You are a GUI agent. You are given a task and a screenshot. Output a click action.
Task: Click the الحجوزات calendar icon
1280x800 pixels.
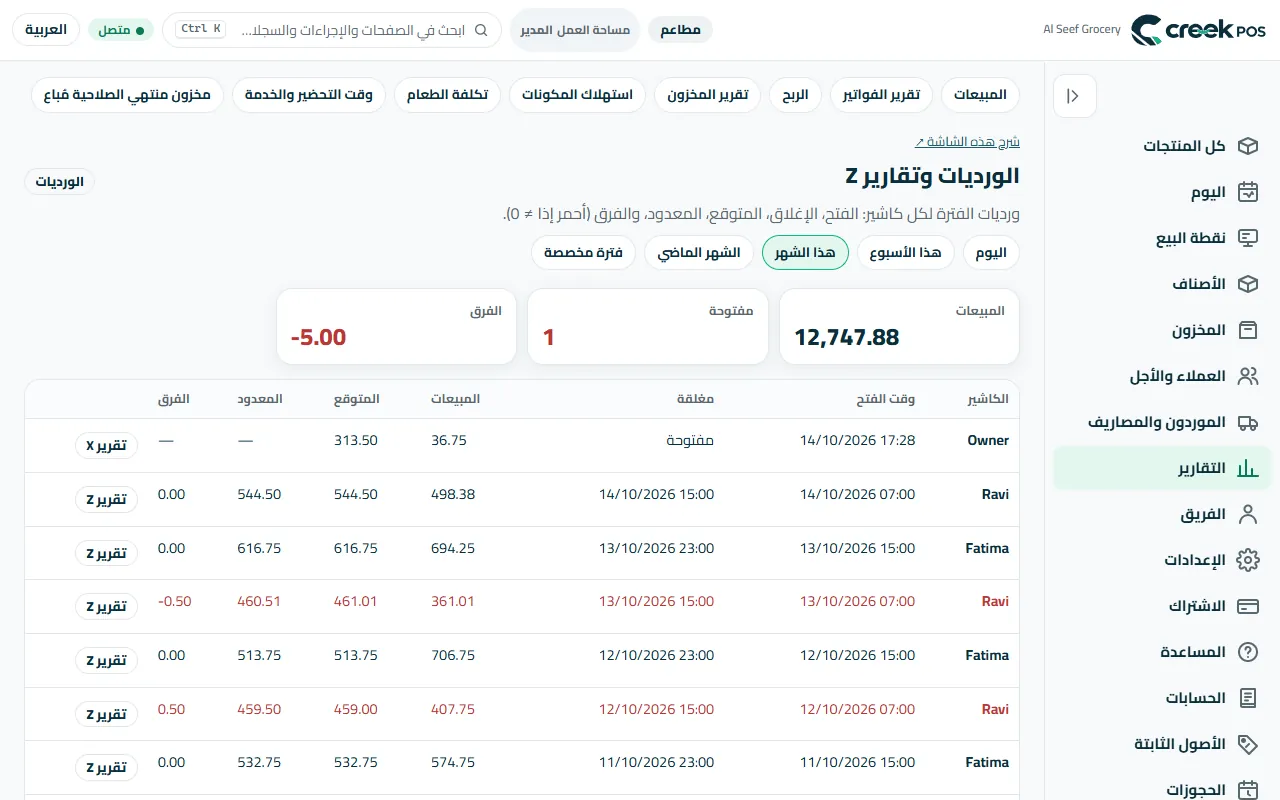[x=1247, y=789]
